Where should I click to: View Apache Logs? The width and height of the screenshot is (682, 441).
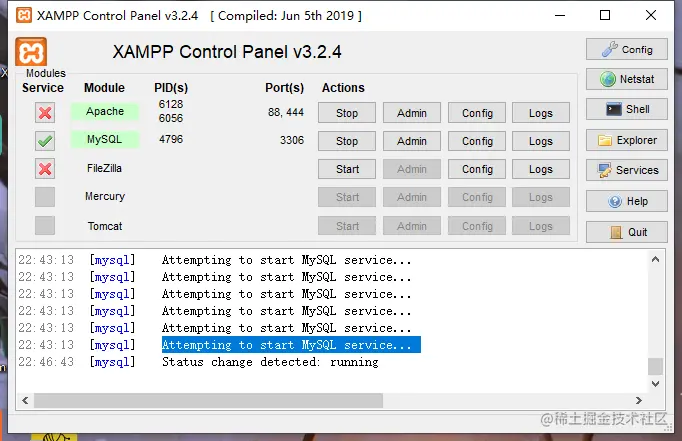pos(541,113)
